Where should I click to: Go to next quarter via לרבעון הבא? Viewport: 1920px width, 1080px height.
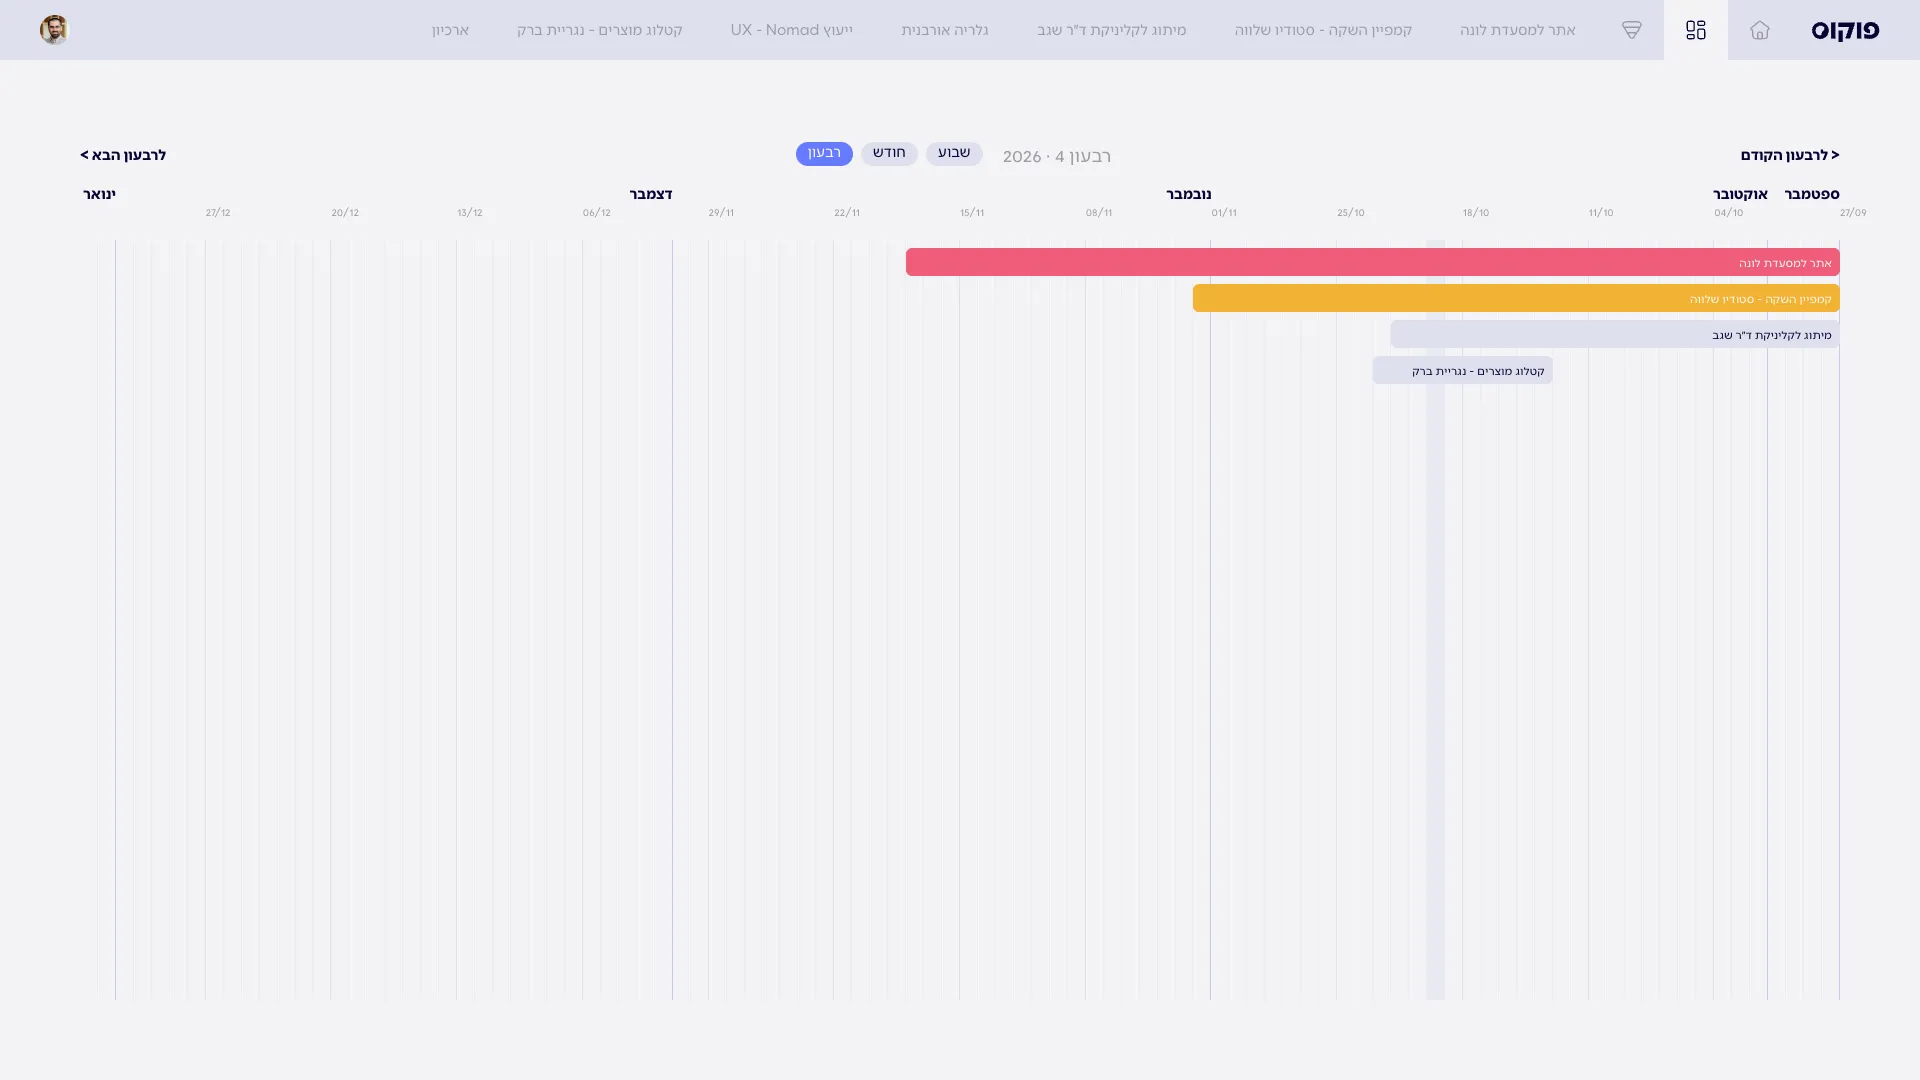[x=123, y=155]
